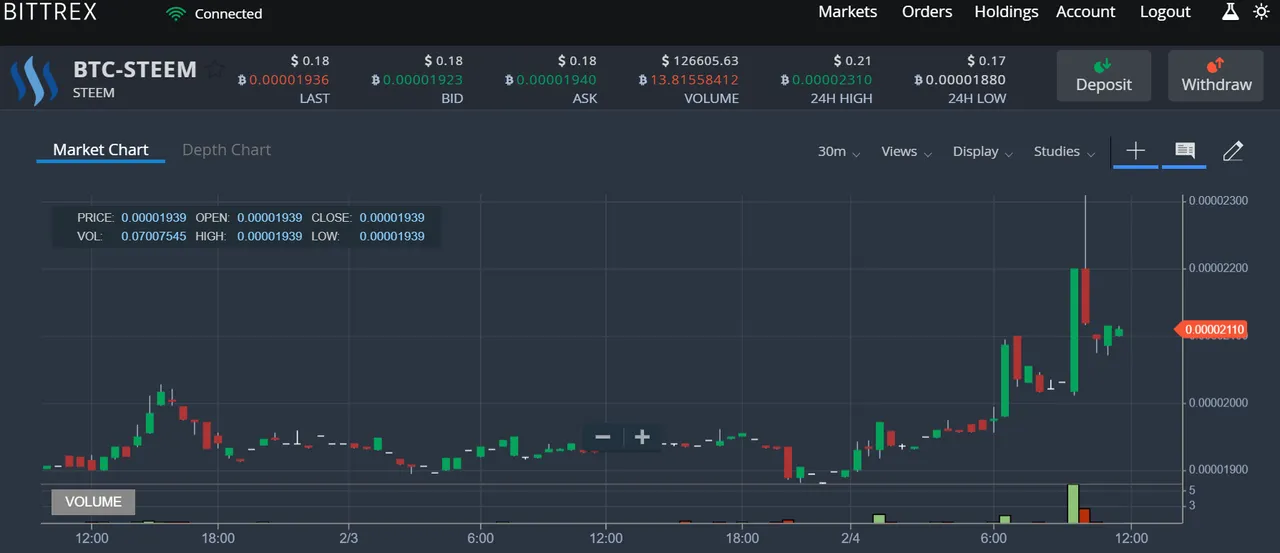Open the Orders menu
The width and height of the screenshot is (1280, 553).
pyautogui.click(x=927, y=12)
